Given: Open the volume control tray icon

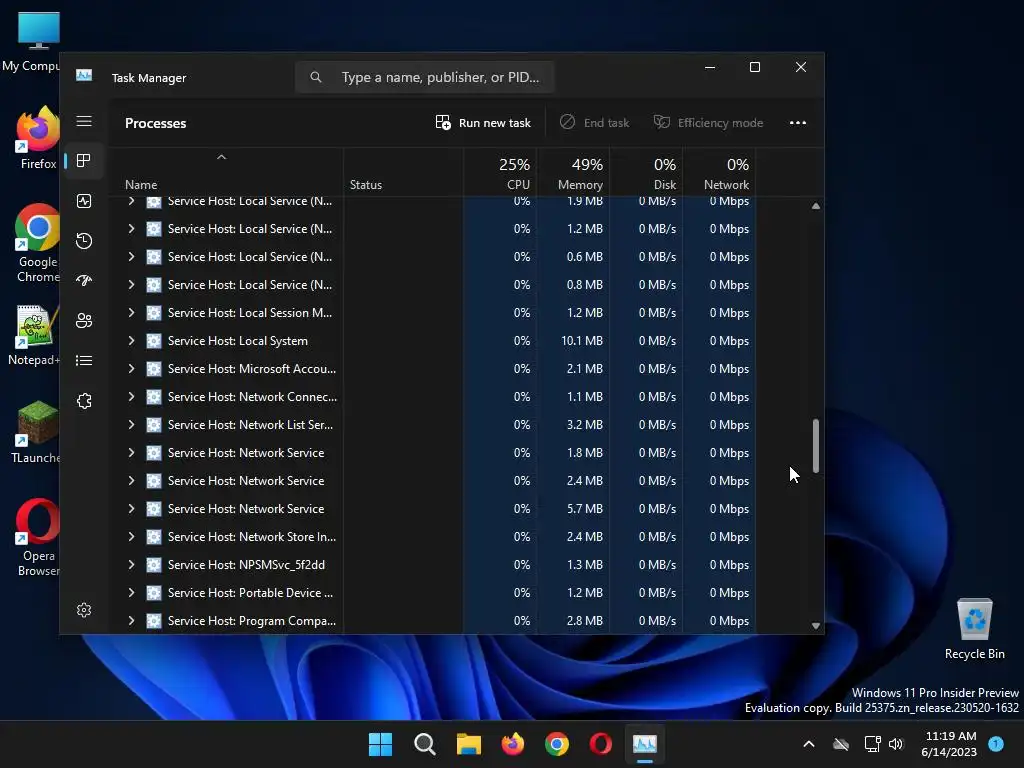Looking at the screenshot, I should pyautogui.click(x=896, y=744).
